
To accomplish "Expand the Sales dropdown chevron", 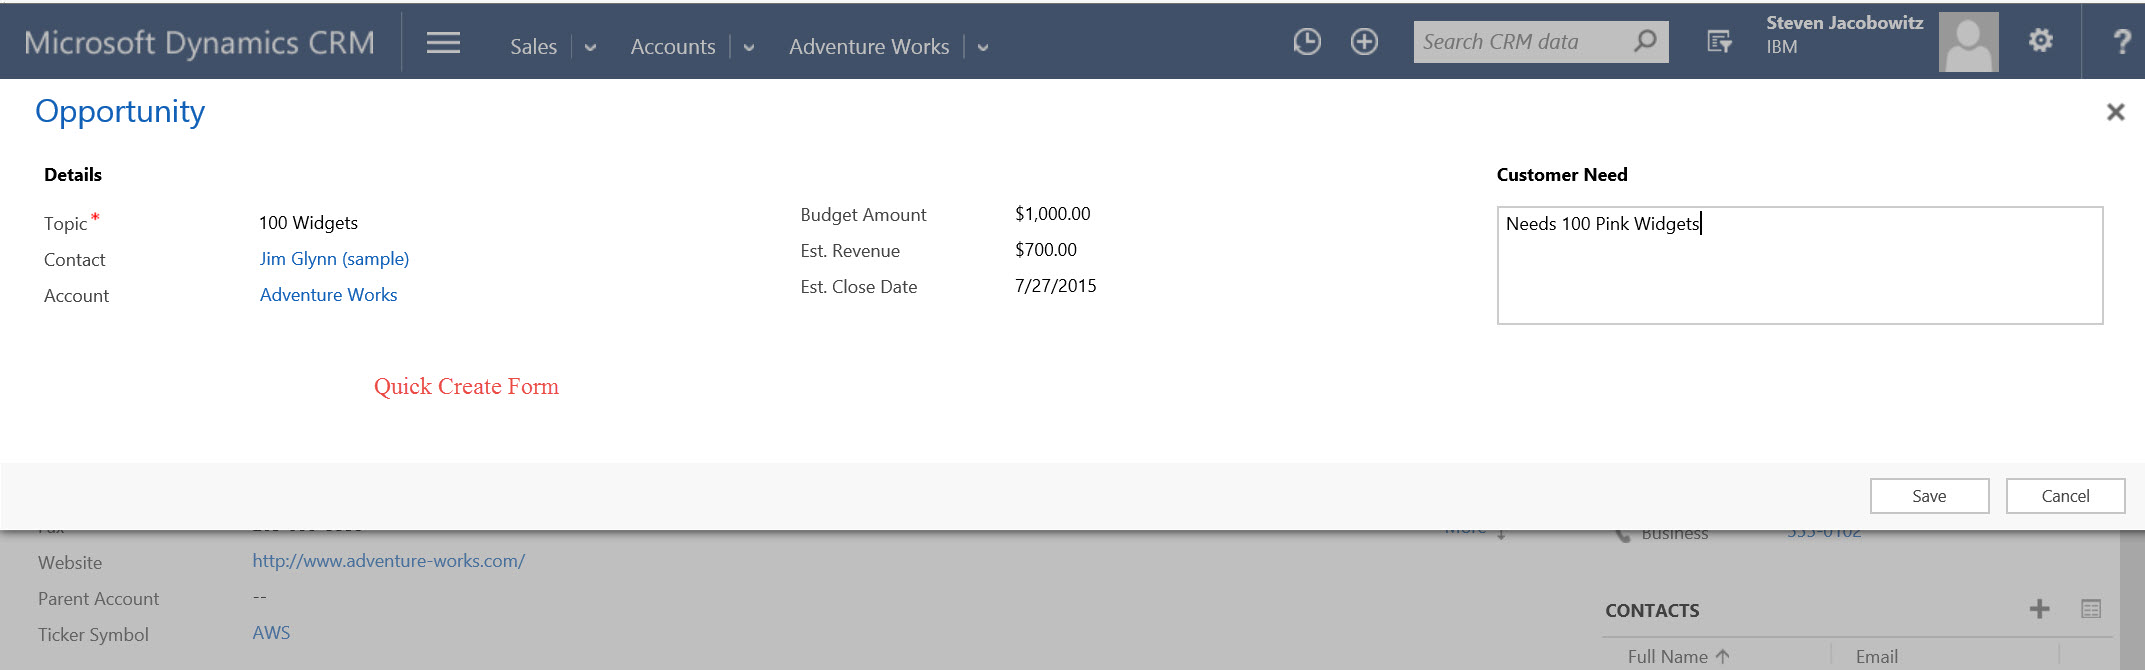I will pos(590,48).
